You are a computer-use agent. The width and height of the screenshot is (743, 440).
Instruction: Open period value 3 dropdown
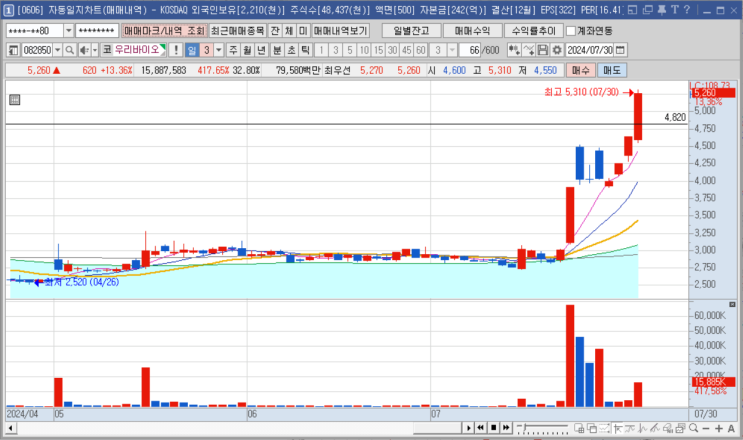pos(218,50)
